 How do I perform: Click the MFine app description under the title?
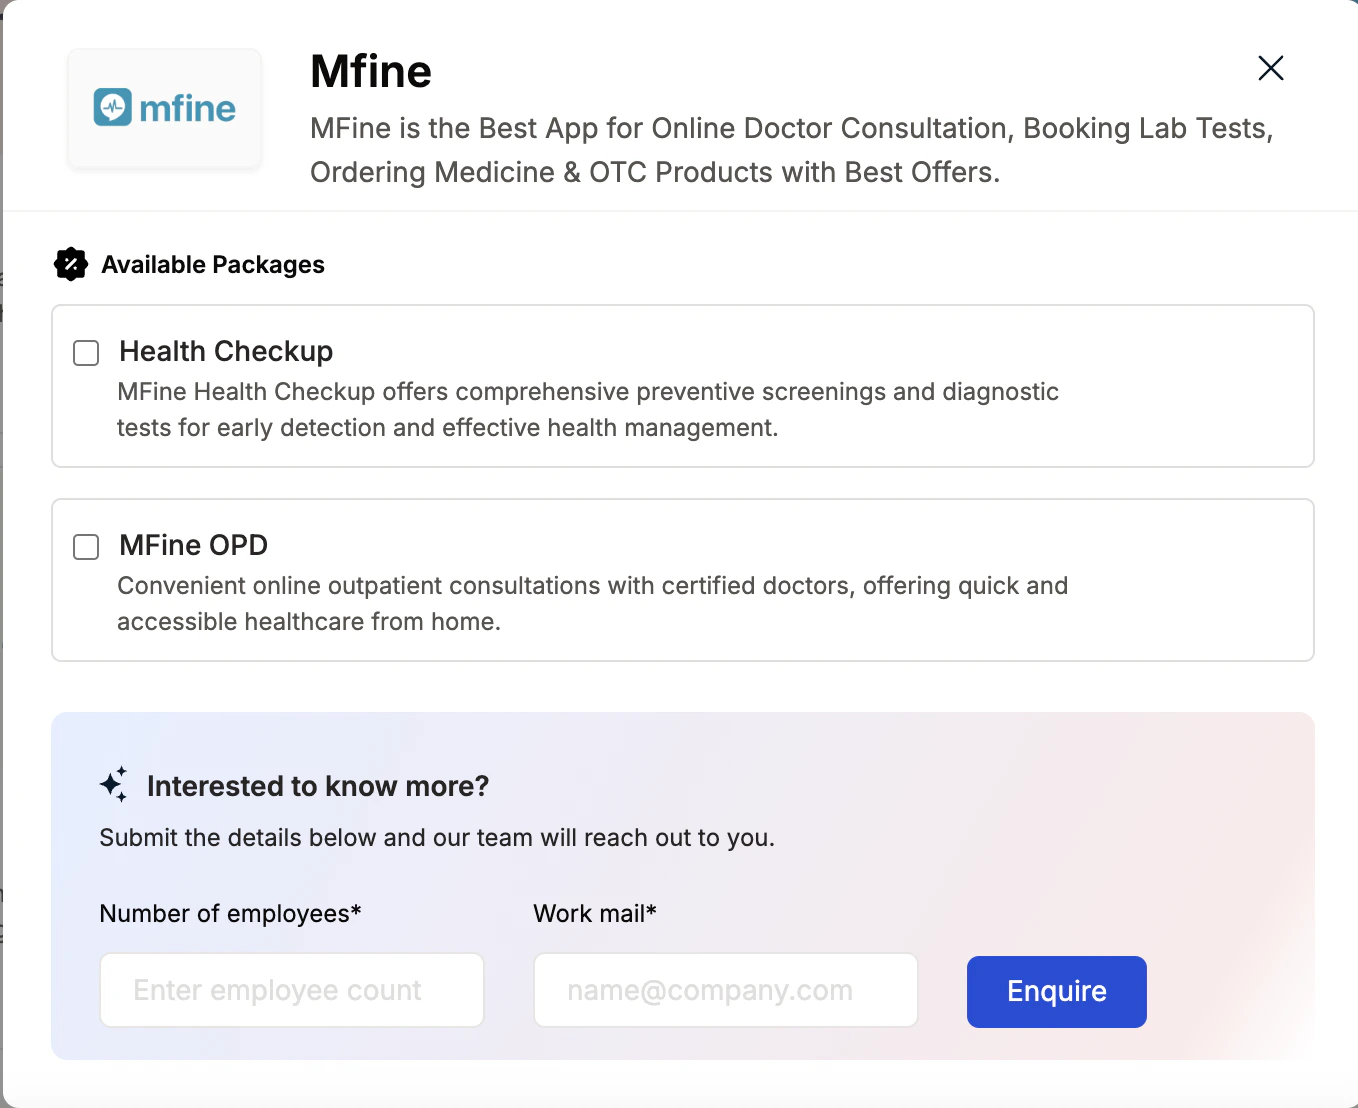tap(792, 150)
